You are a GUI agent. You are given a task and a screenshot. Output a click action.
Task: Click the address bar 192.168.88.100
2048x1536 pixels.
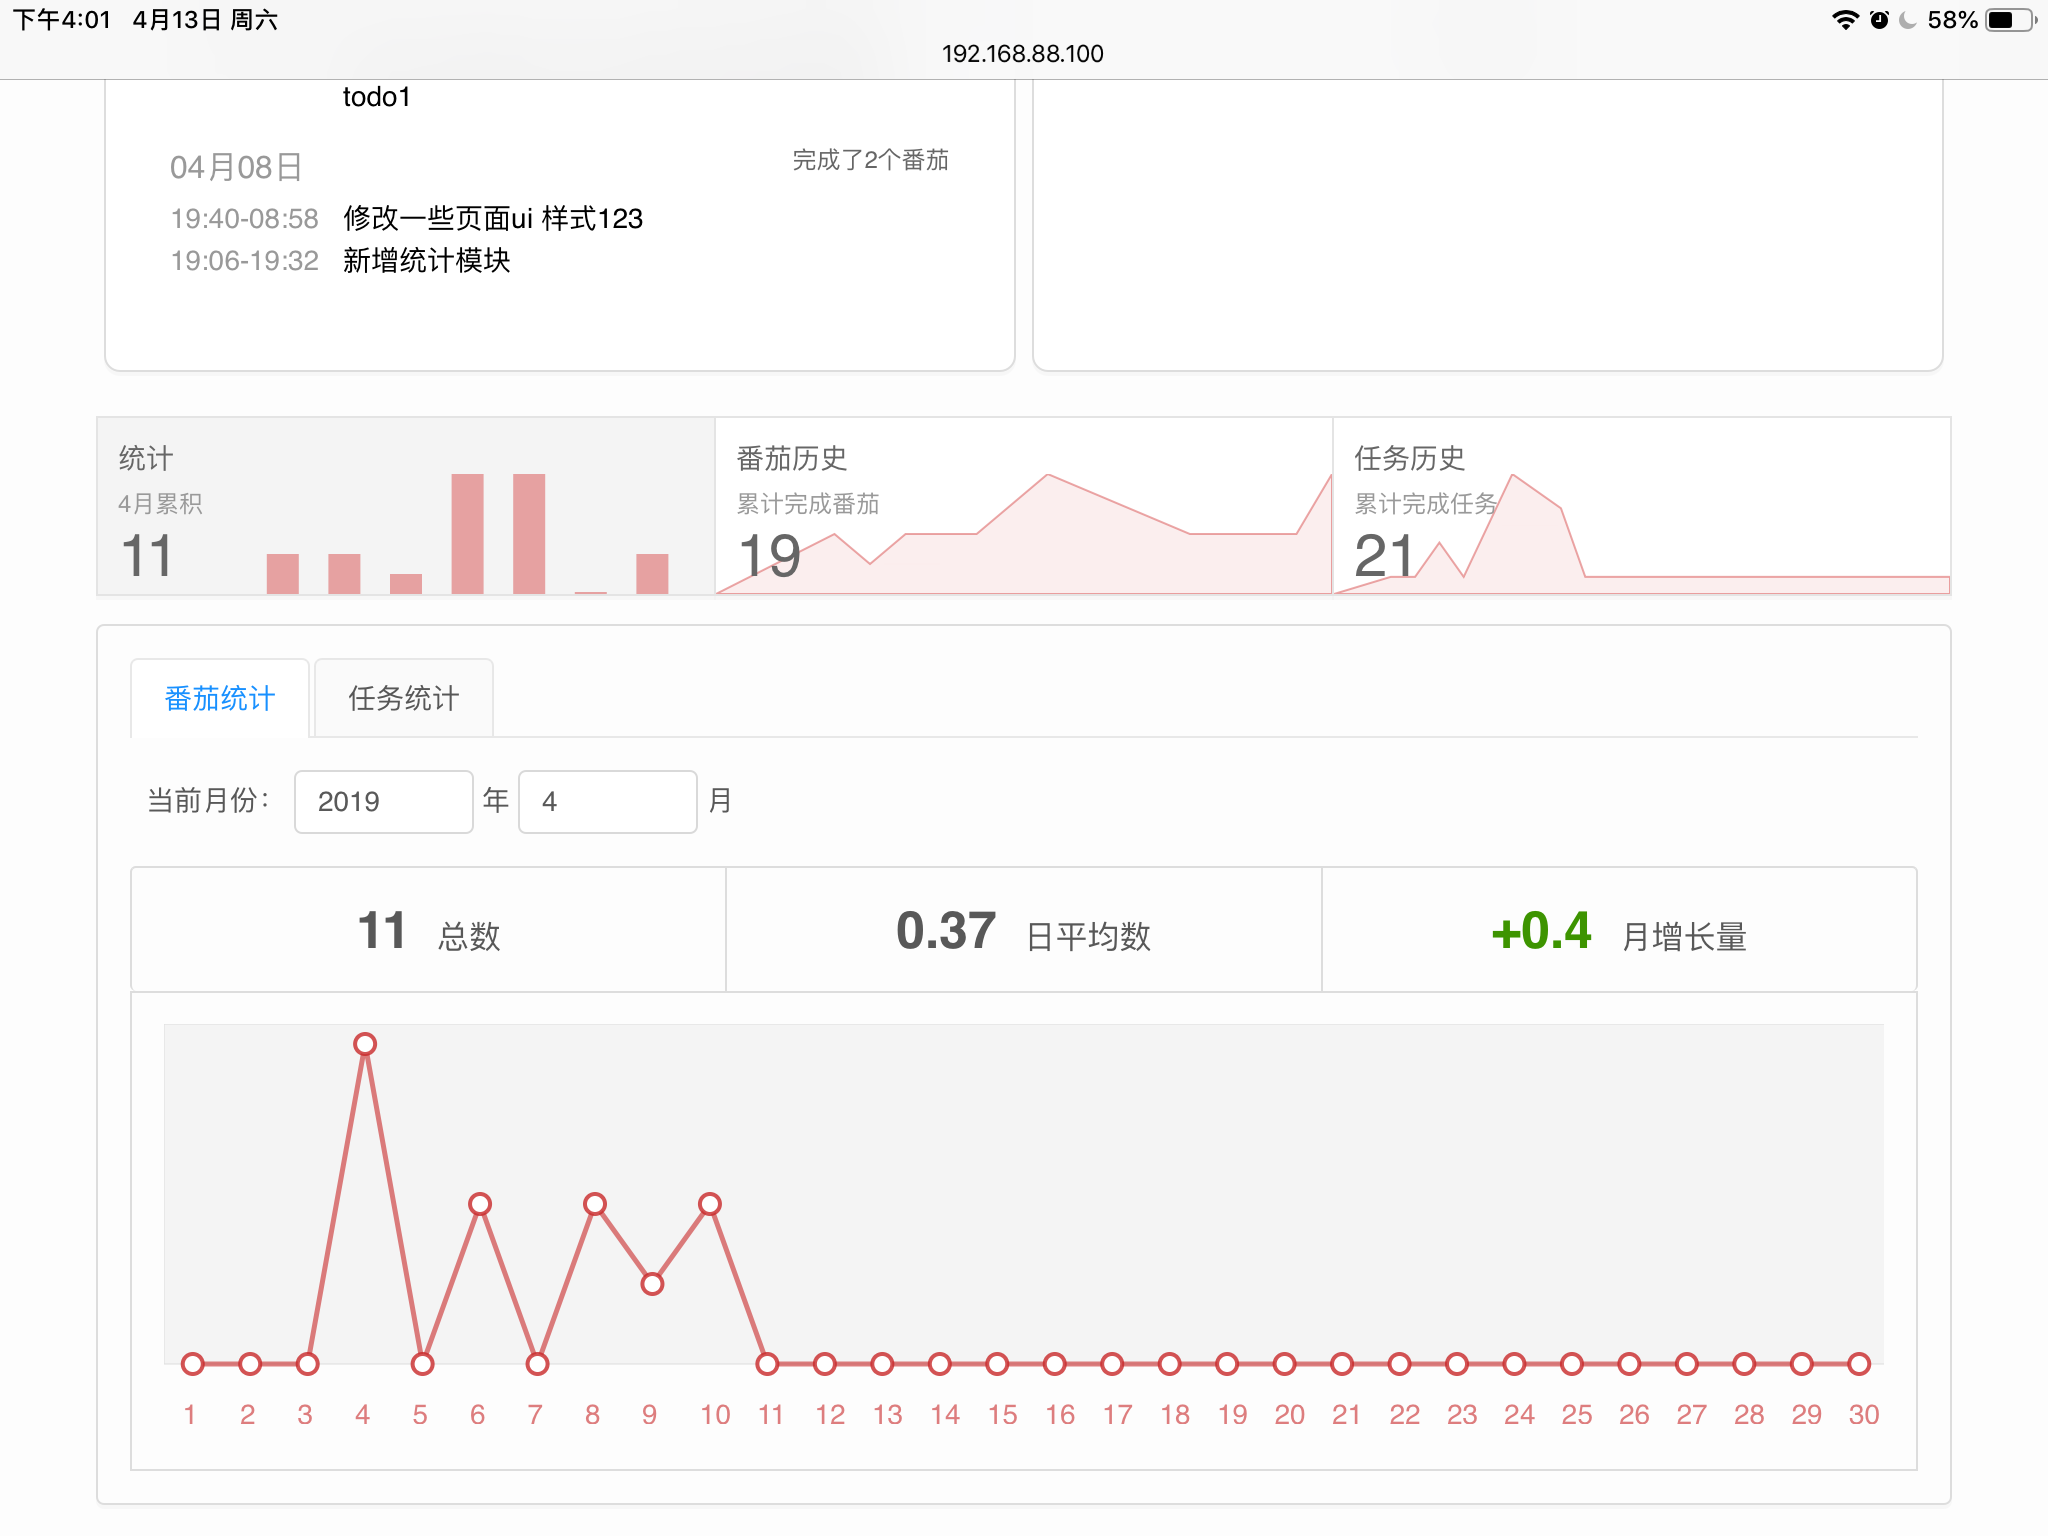pyautogui.click(x=1023, y=54)
